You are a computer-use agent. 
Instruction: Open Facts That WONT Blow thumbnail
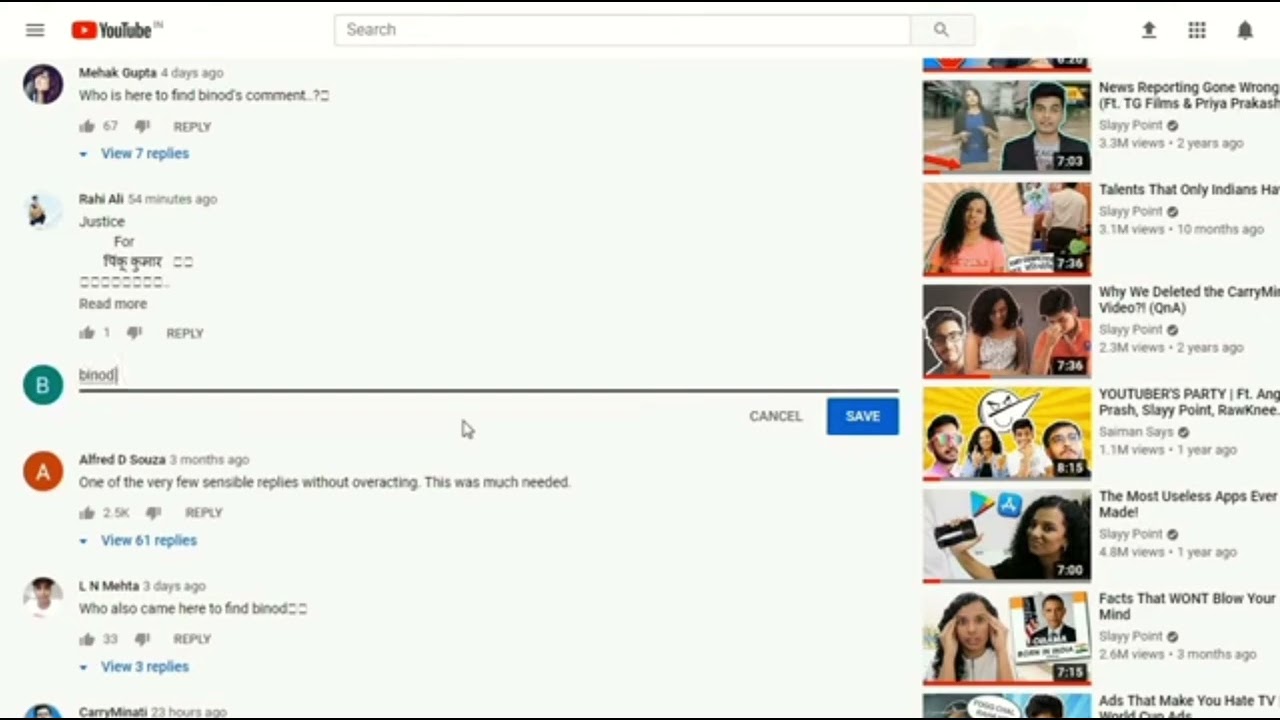point(1007,637)
